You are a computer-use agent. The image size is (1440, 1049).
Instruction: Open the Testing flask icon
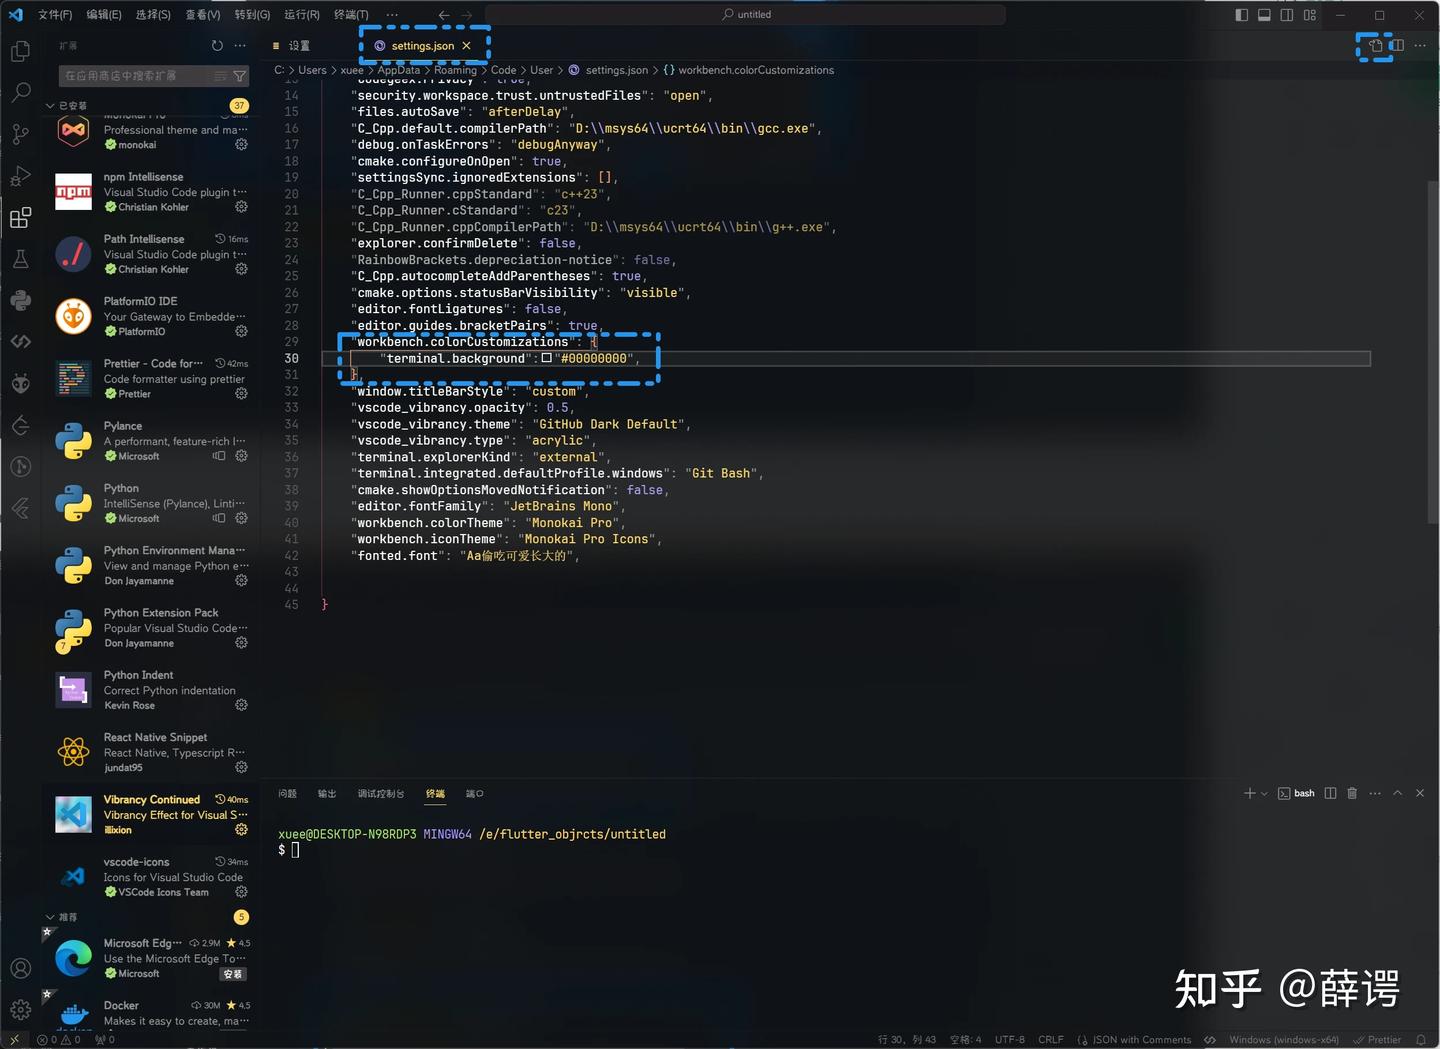20,258
